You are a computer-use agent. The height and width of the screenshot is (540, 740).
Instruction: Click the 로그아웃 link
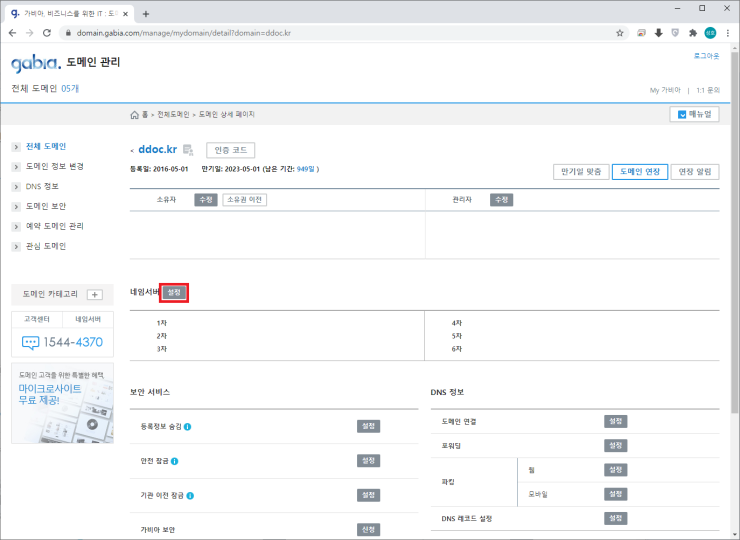click(706, 56)
